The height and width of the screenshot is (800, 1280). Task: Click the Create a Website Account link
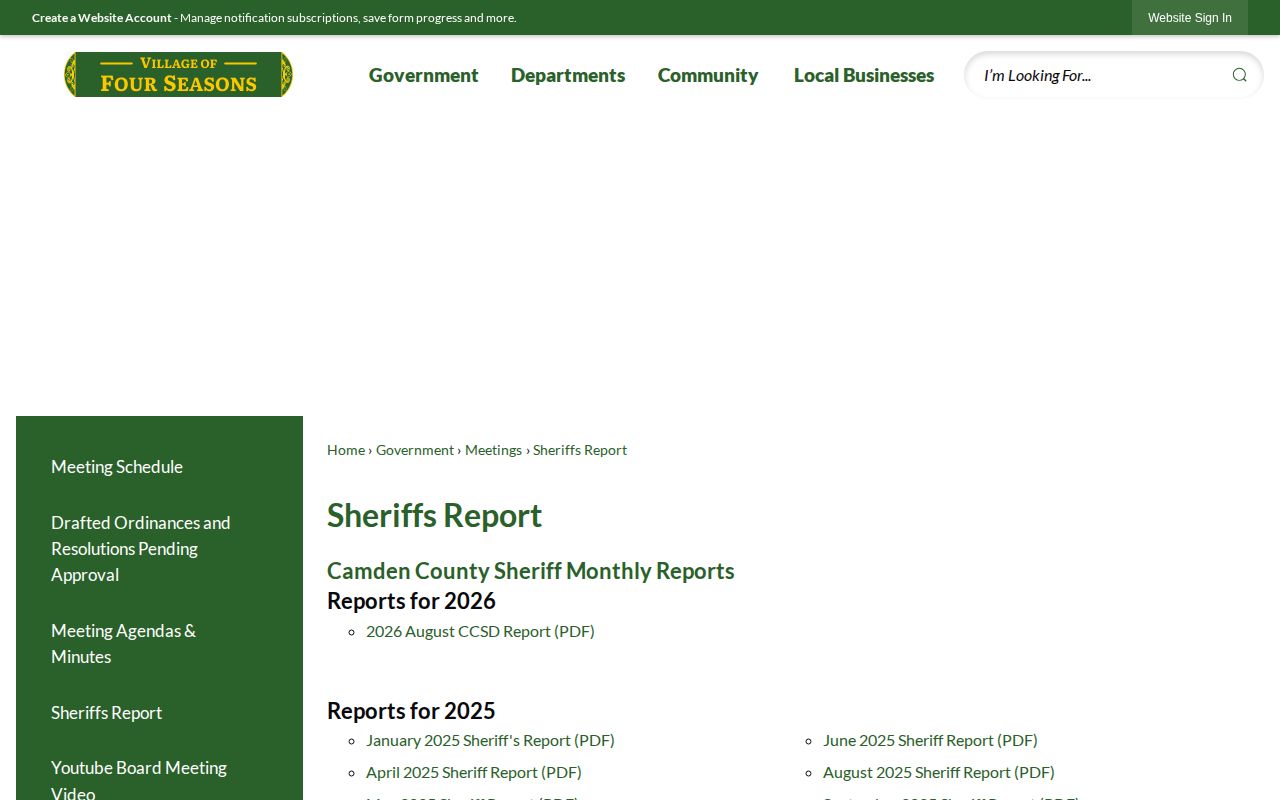coord(102,18)
